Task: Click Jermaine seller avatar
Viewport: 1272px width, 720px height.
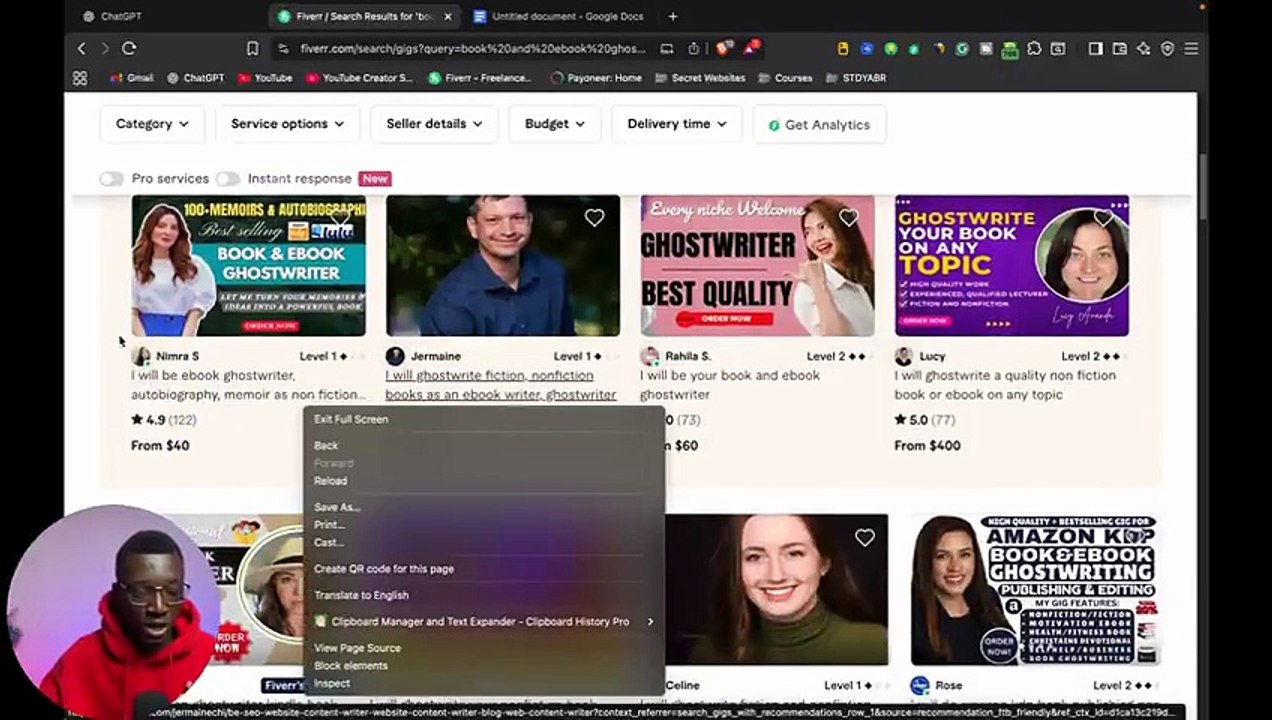Action: coord(395,356)
